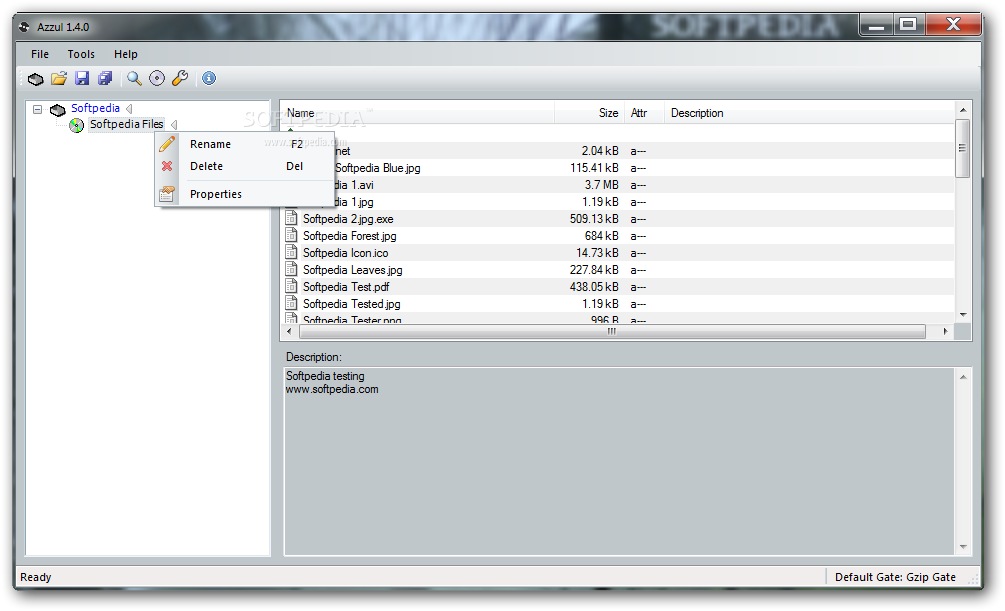Screen dimensions: 1005x611
Task: Click description box scroll up arrow
Action: [963, 377]
